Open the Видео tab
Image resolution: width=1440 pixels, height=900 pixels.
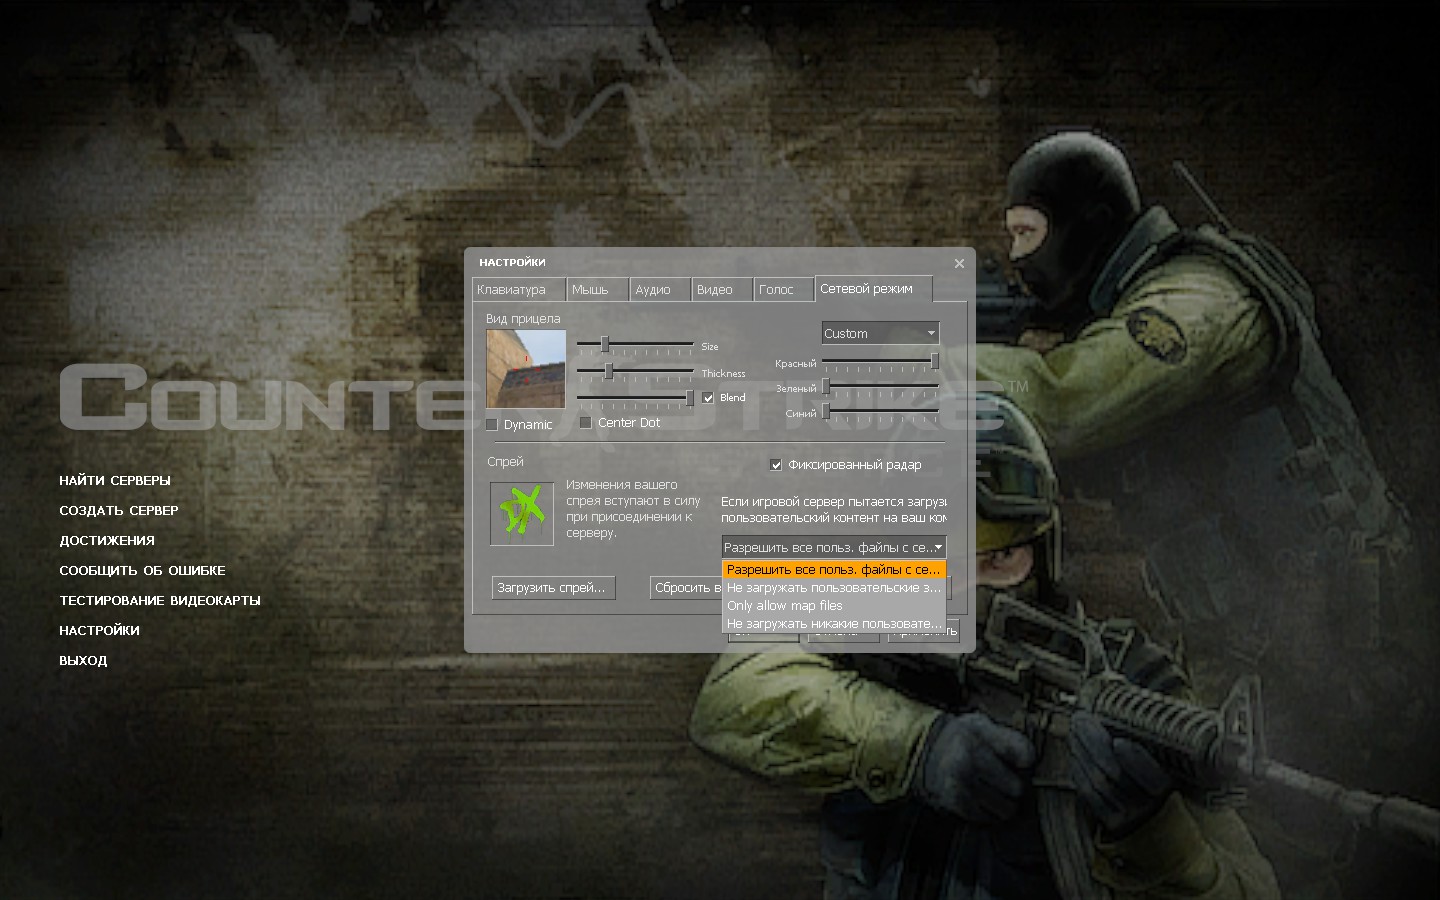click(722, 289)
